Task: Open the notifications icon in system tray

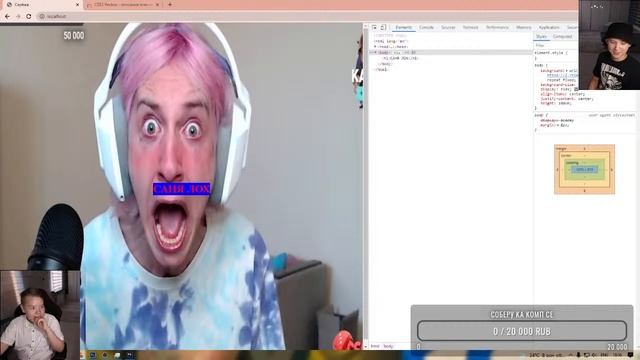Action: [631, 355]
